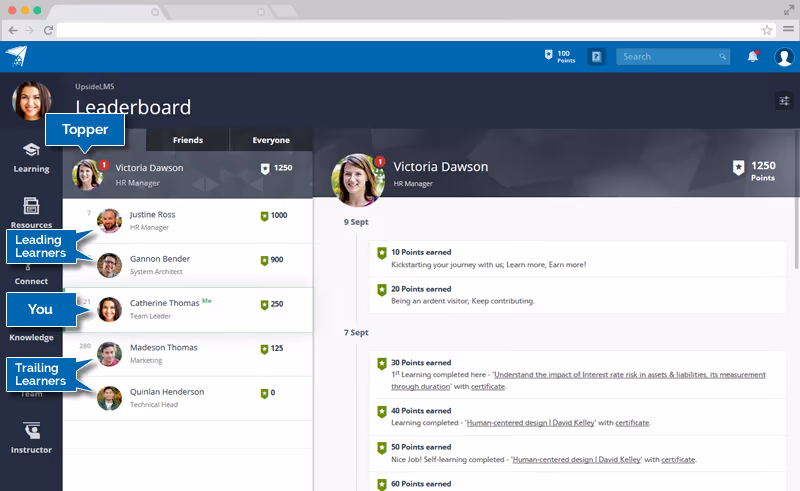Screen dimensions: 800x491
Task: Click the 900 points badge for Gannon Bender
Action: click(x=272, y=260)
